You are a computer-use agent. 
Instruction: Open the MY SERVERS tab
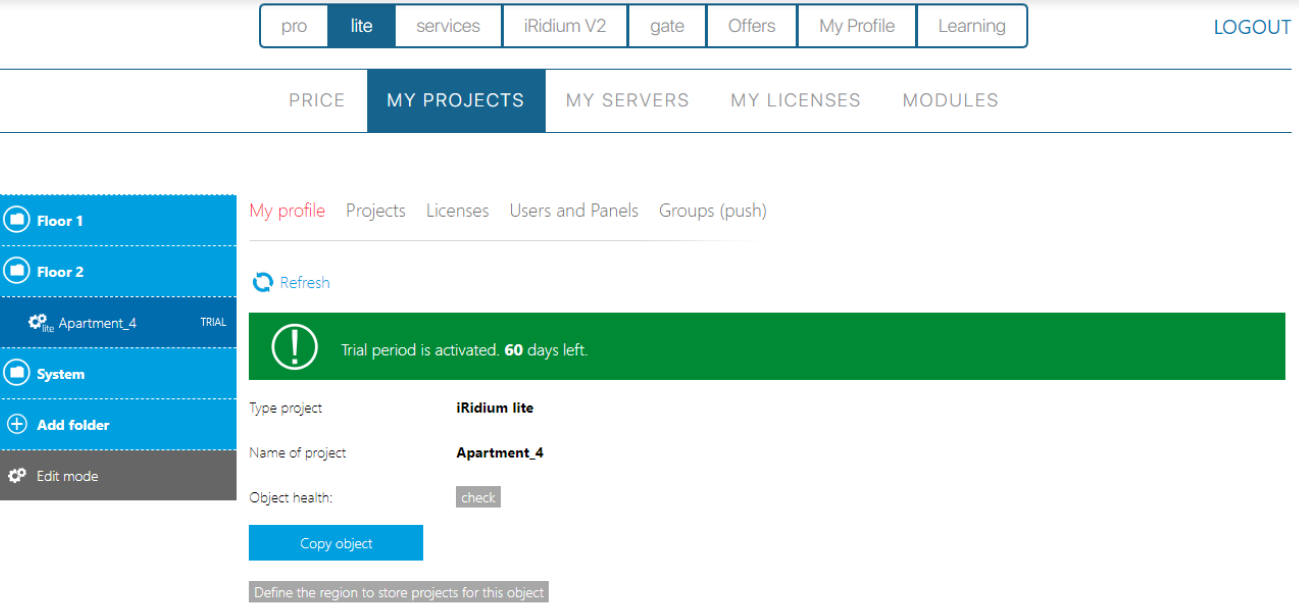click(627, 100)
